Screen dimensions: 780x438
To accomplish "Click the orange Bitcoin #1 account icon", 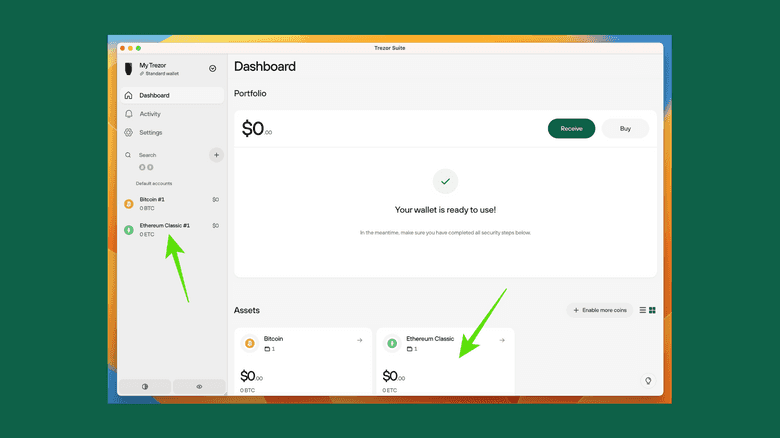I will pos(128,203).
